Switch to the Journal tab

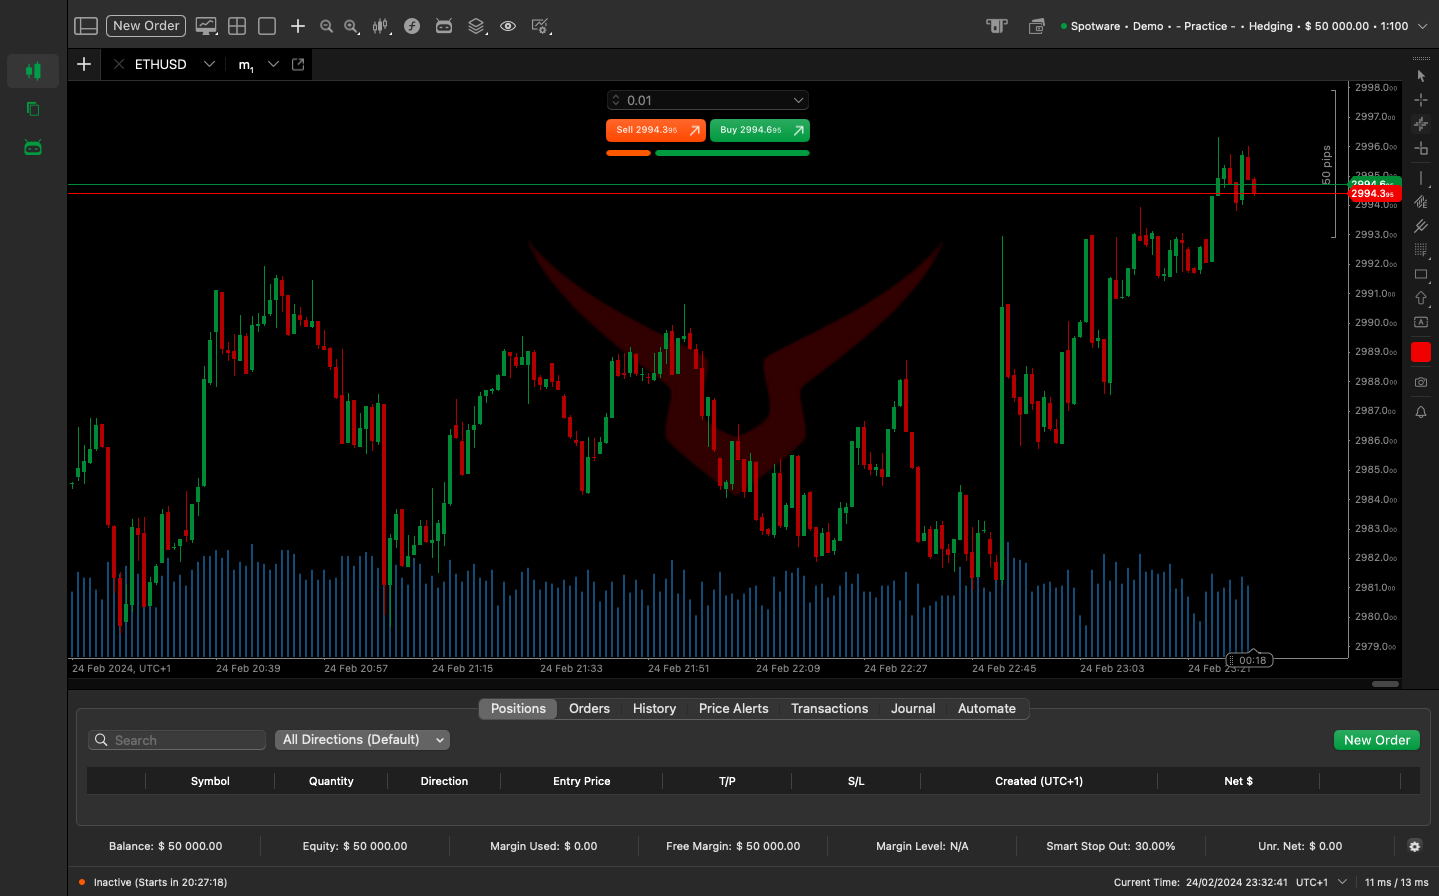point(913,708)
